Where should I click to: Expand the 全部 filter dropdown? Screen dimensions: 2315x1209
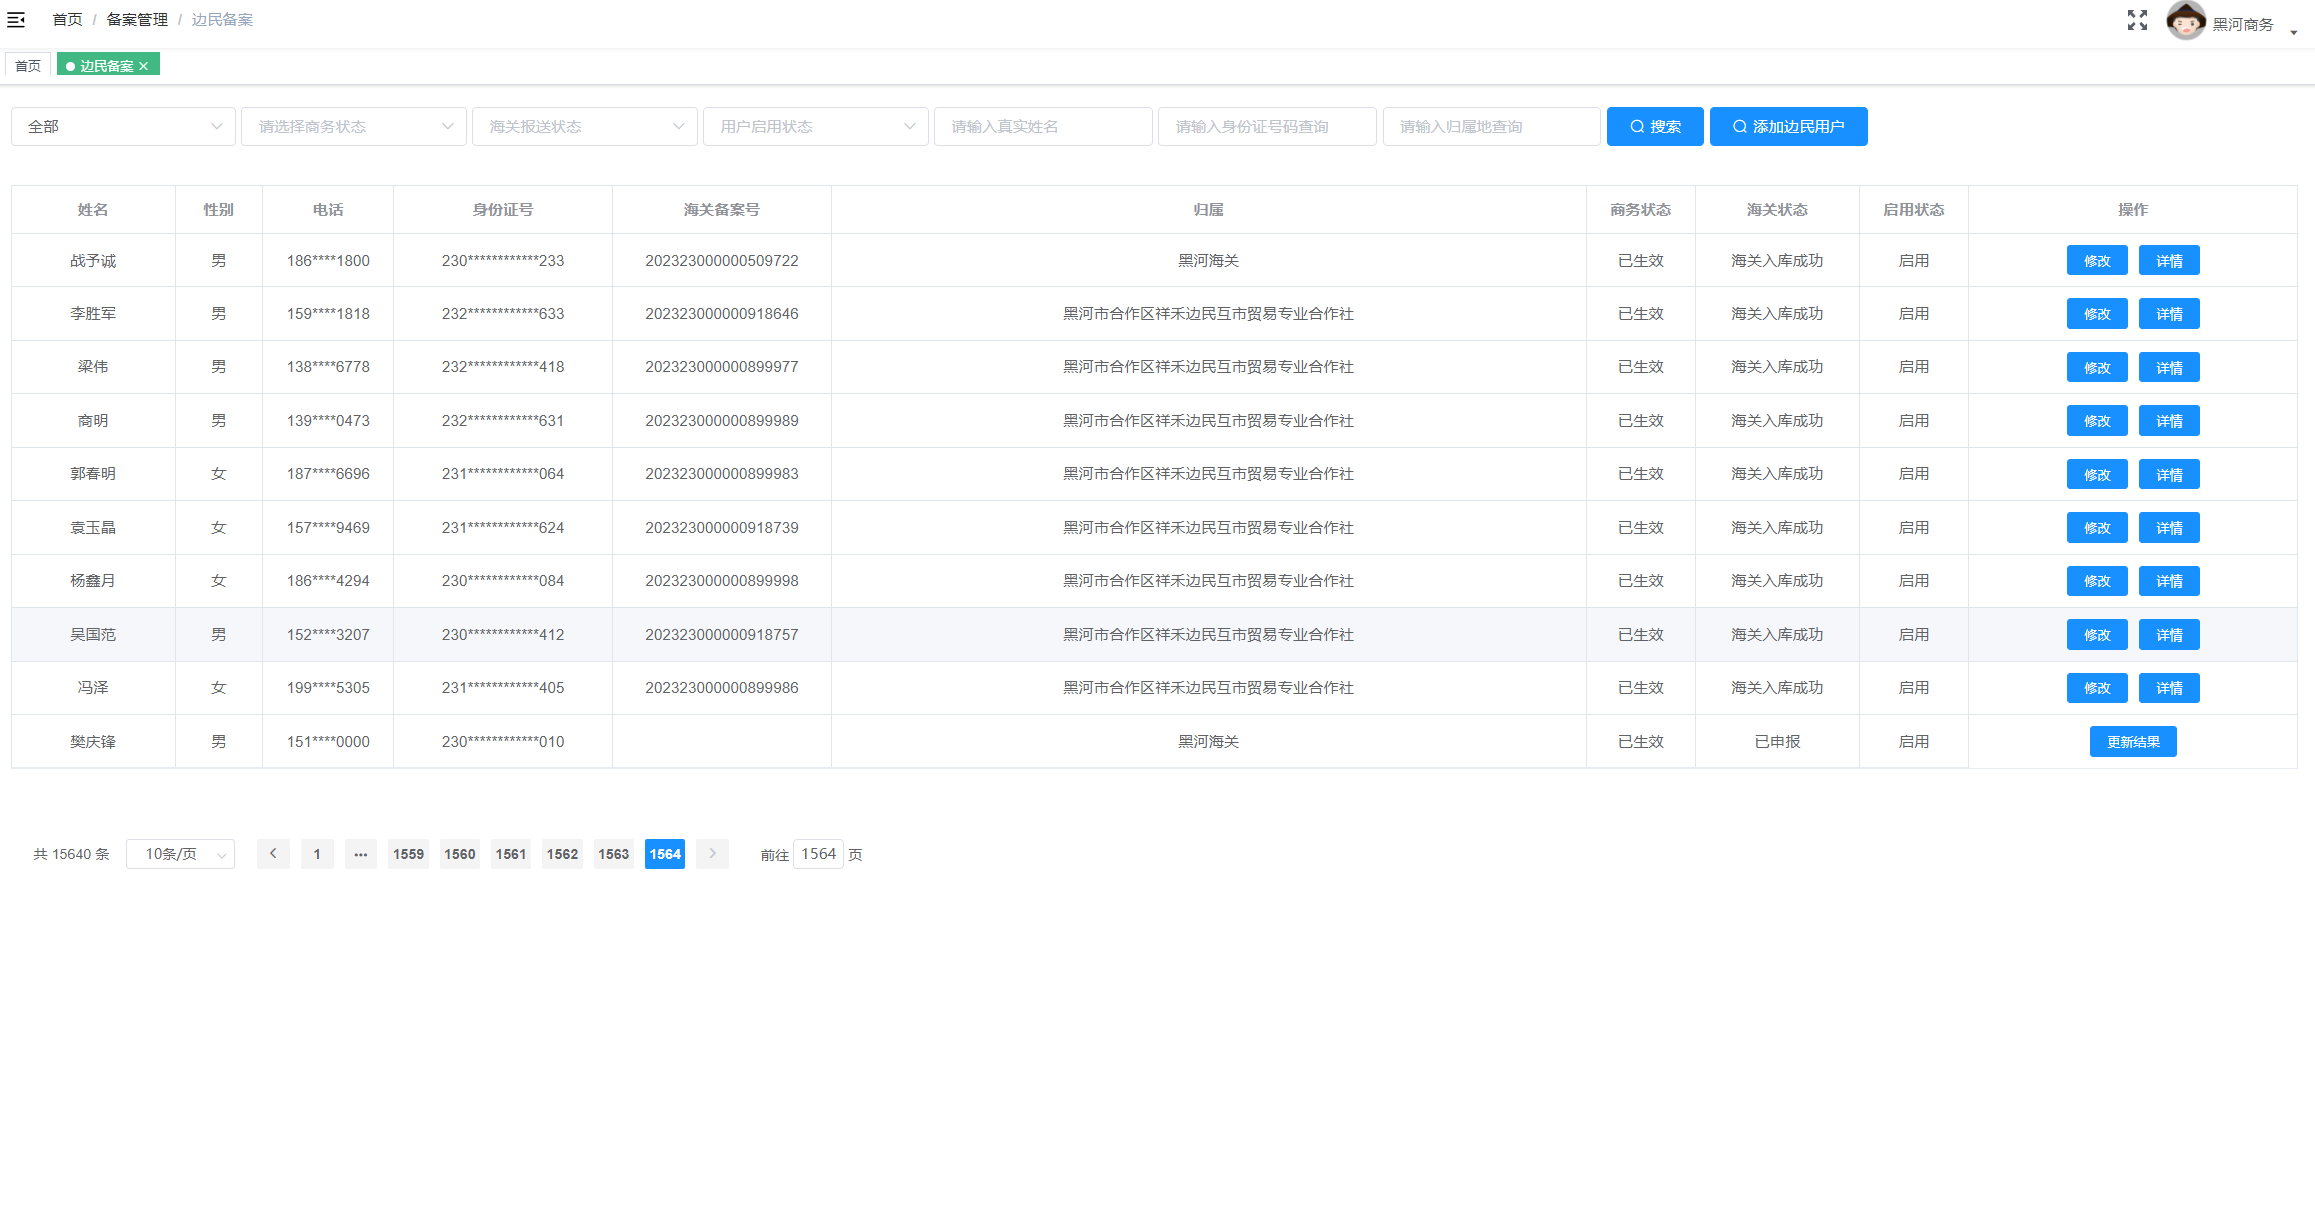(123, 127)
